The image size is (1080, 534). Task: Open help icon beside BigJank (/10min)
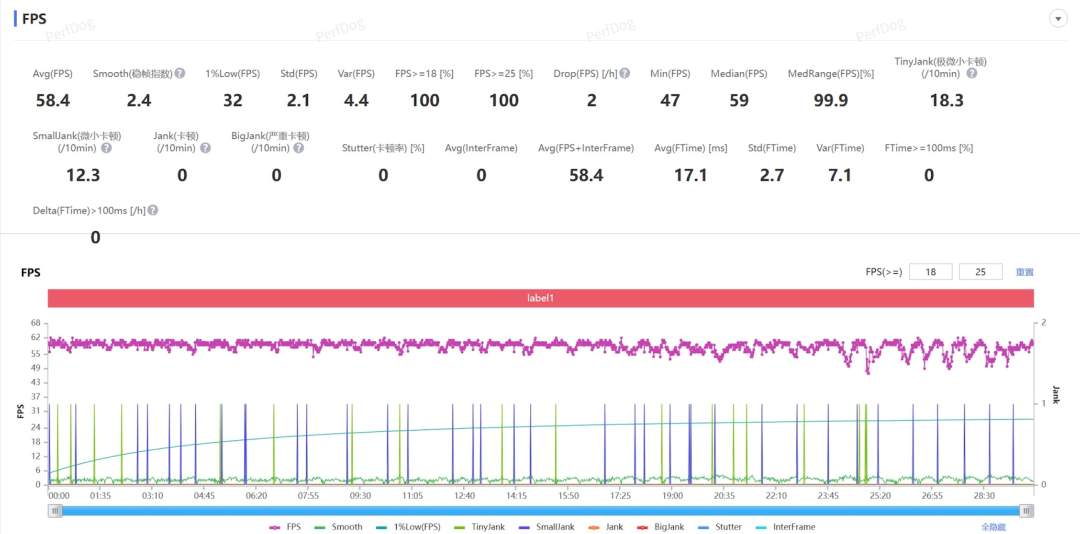(300, 147)
